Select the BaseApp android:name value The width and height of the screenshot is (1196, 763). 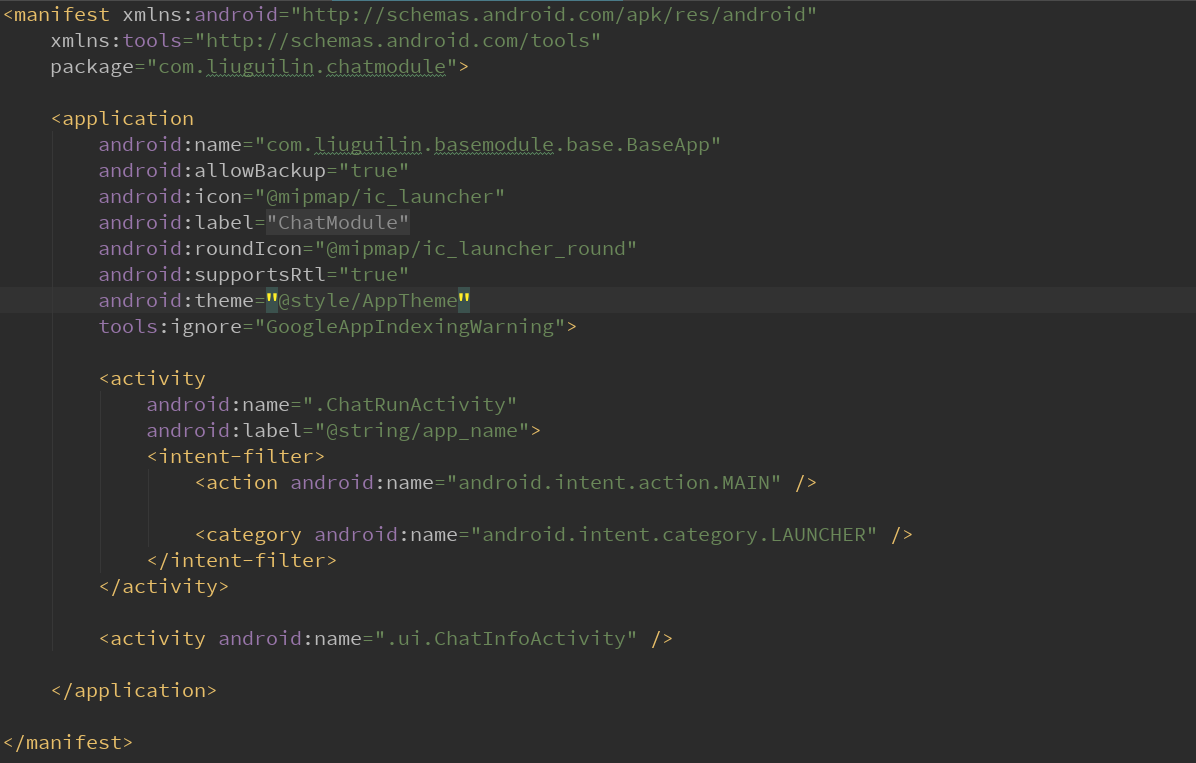488,145
